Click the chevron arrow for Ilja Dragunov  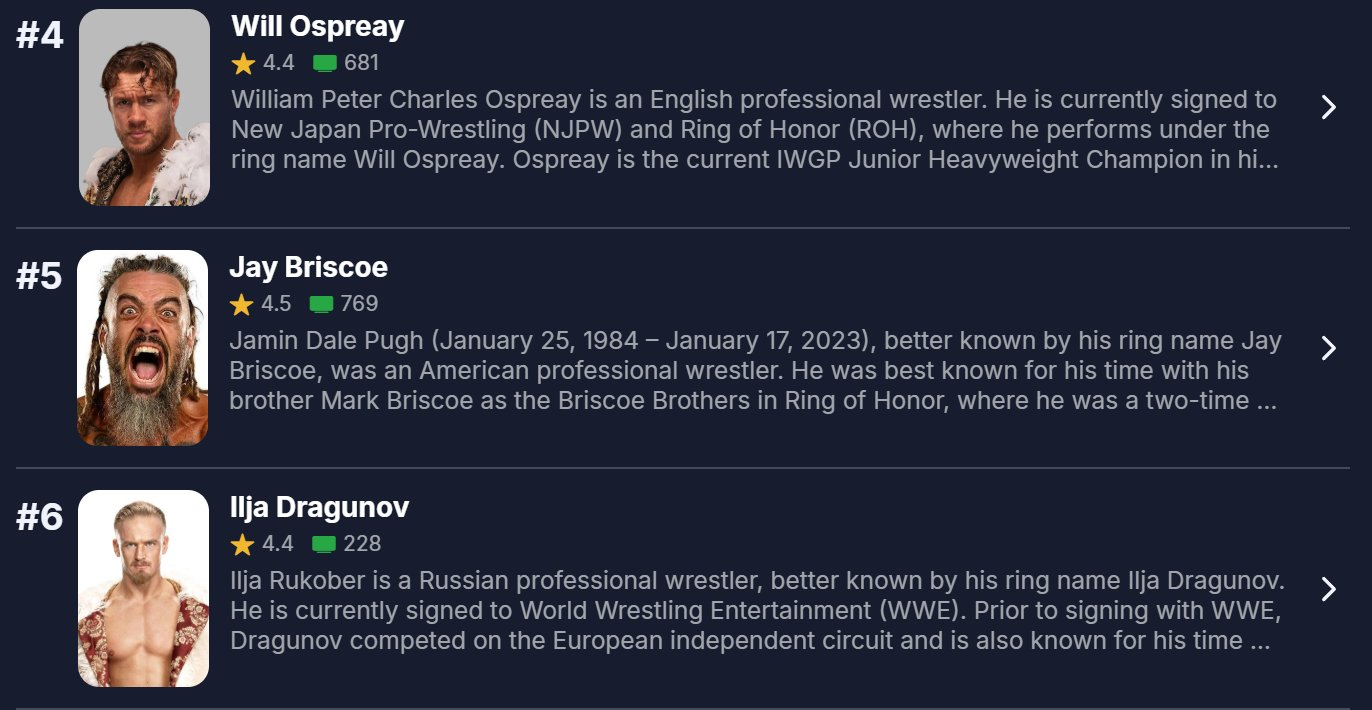[x=1328, y=589]
